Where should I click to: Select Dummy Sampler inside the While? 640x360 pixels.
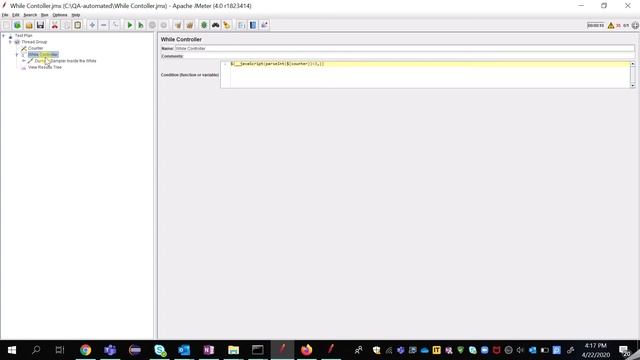pos(65,61)
